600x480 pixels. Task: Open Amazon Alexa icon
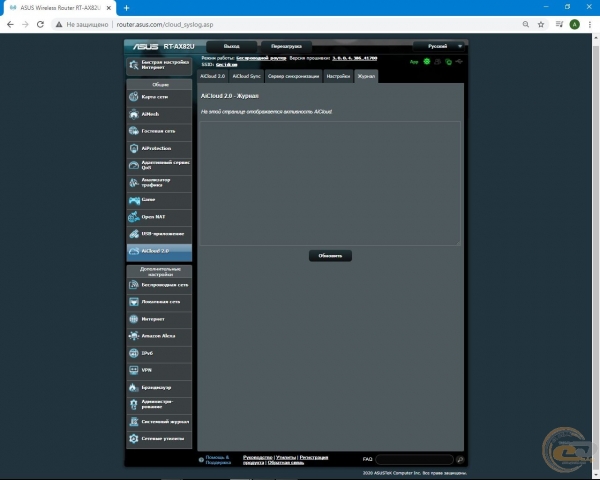134,336
